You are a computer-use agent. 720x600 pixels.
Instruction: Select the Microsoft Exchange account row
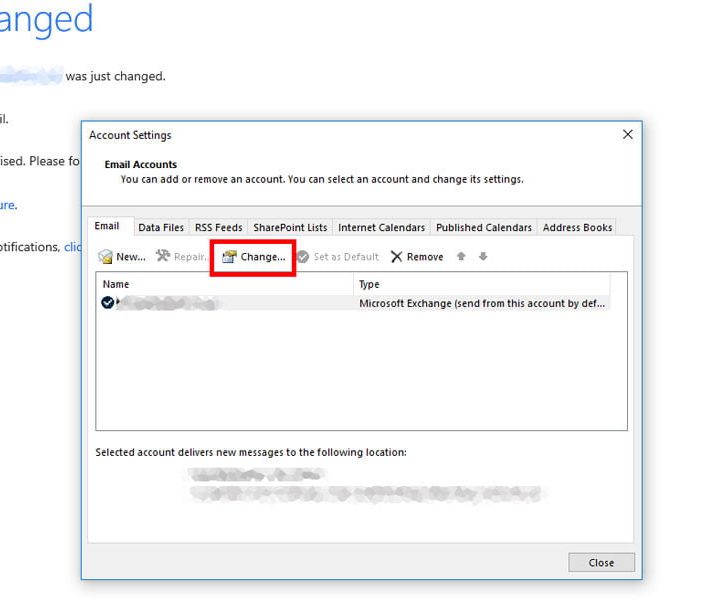(354, 303)
